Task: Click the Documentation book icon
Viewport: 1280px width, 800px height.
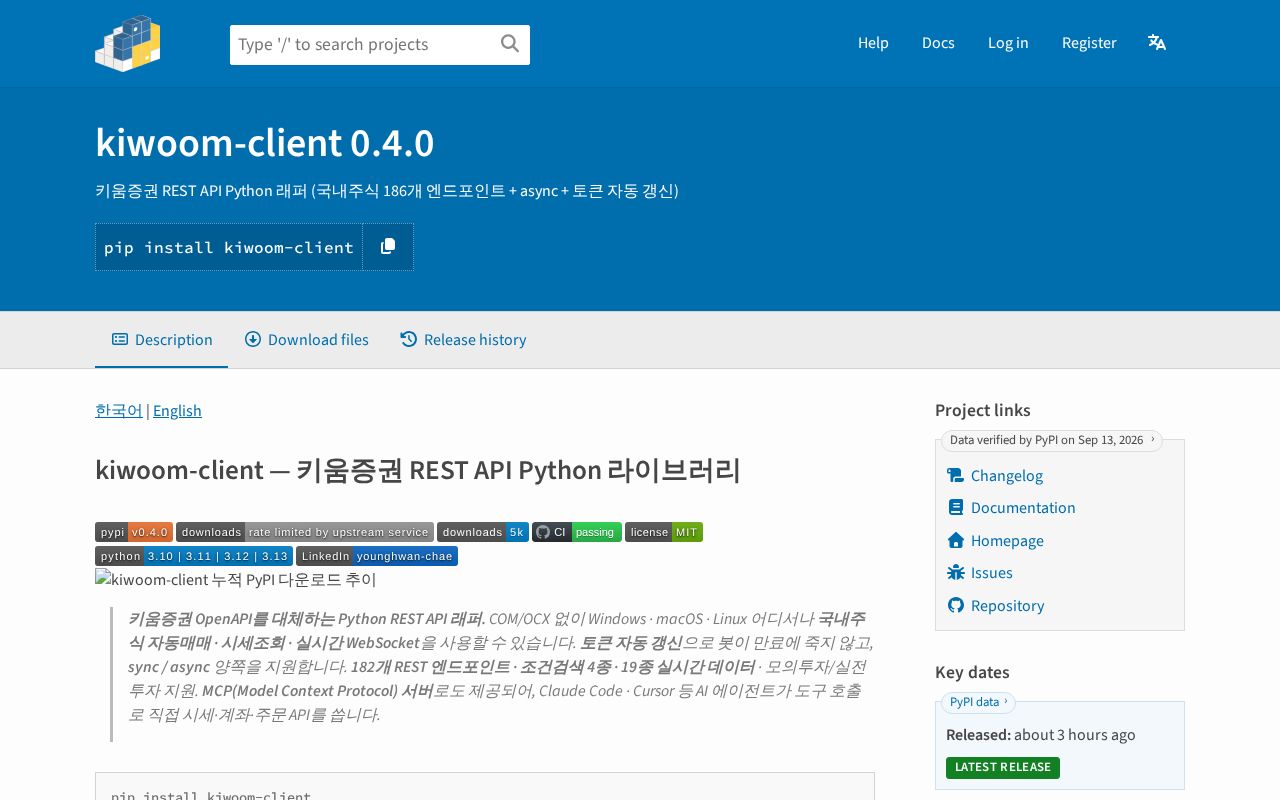Action: click(x=955, y=508)
